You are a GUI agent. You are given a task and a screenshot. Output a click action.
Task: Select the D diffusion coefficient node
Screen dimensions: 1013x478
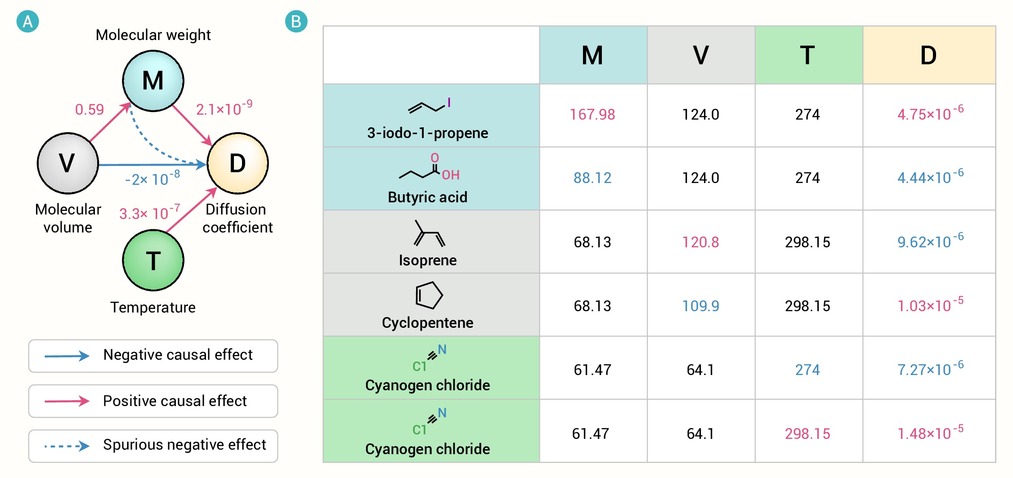pyautogui.click(x=237, y=165)
